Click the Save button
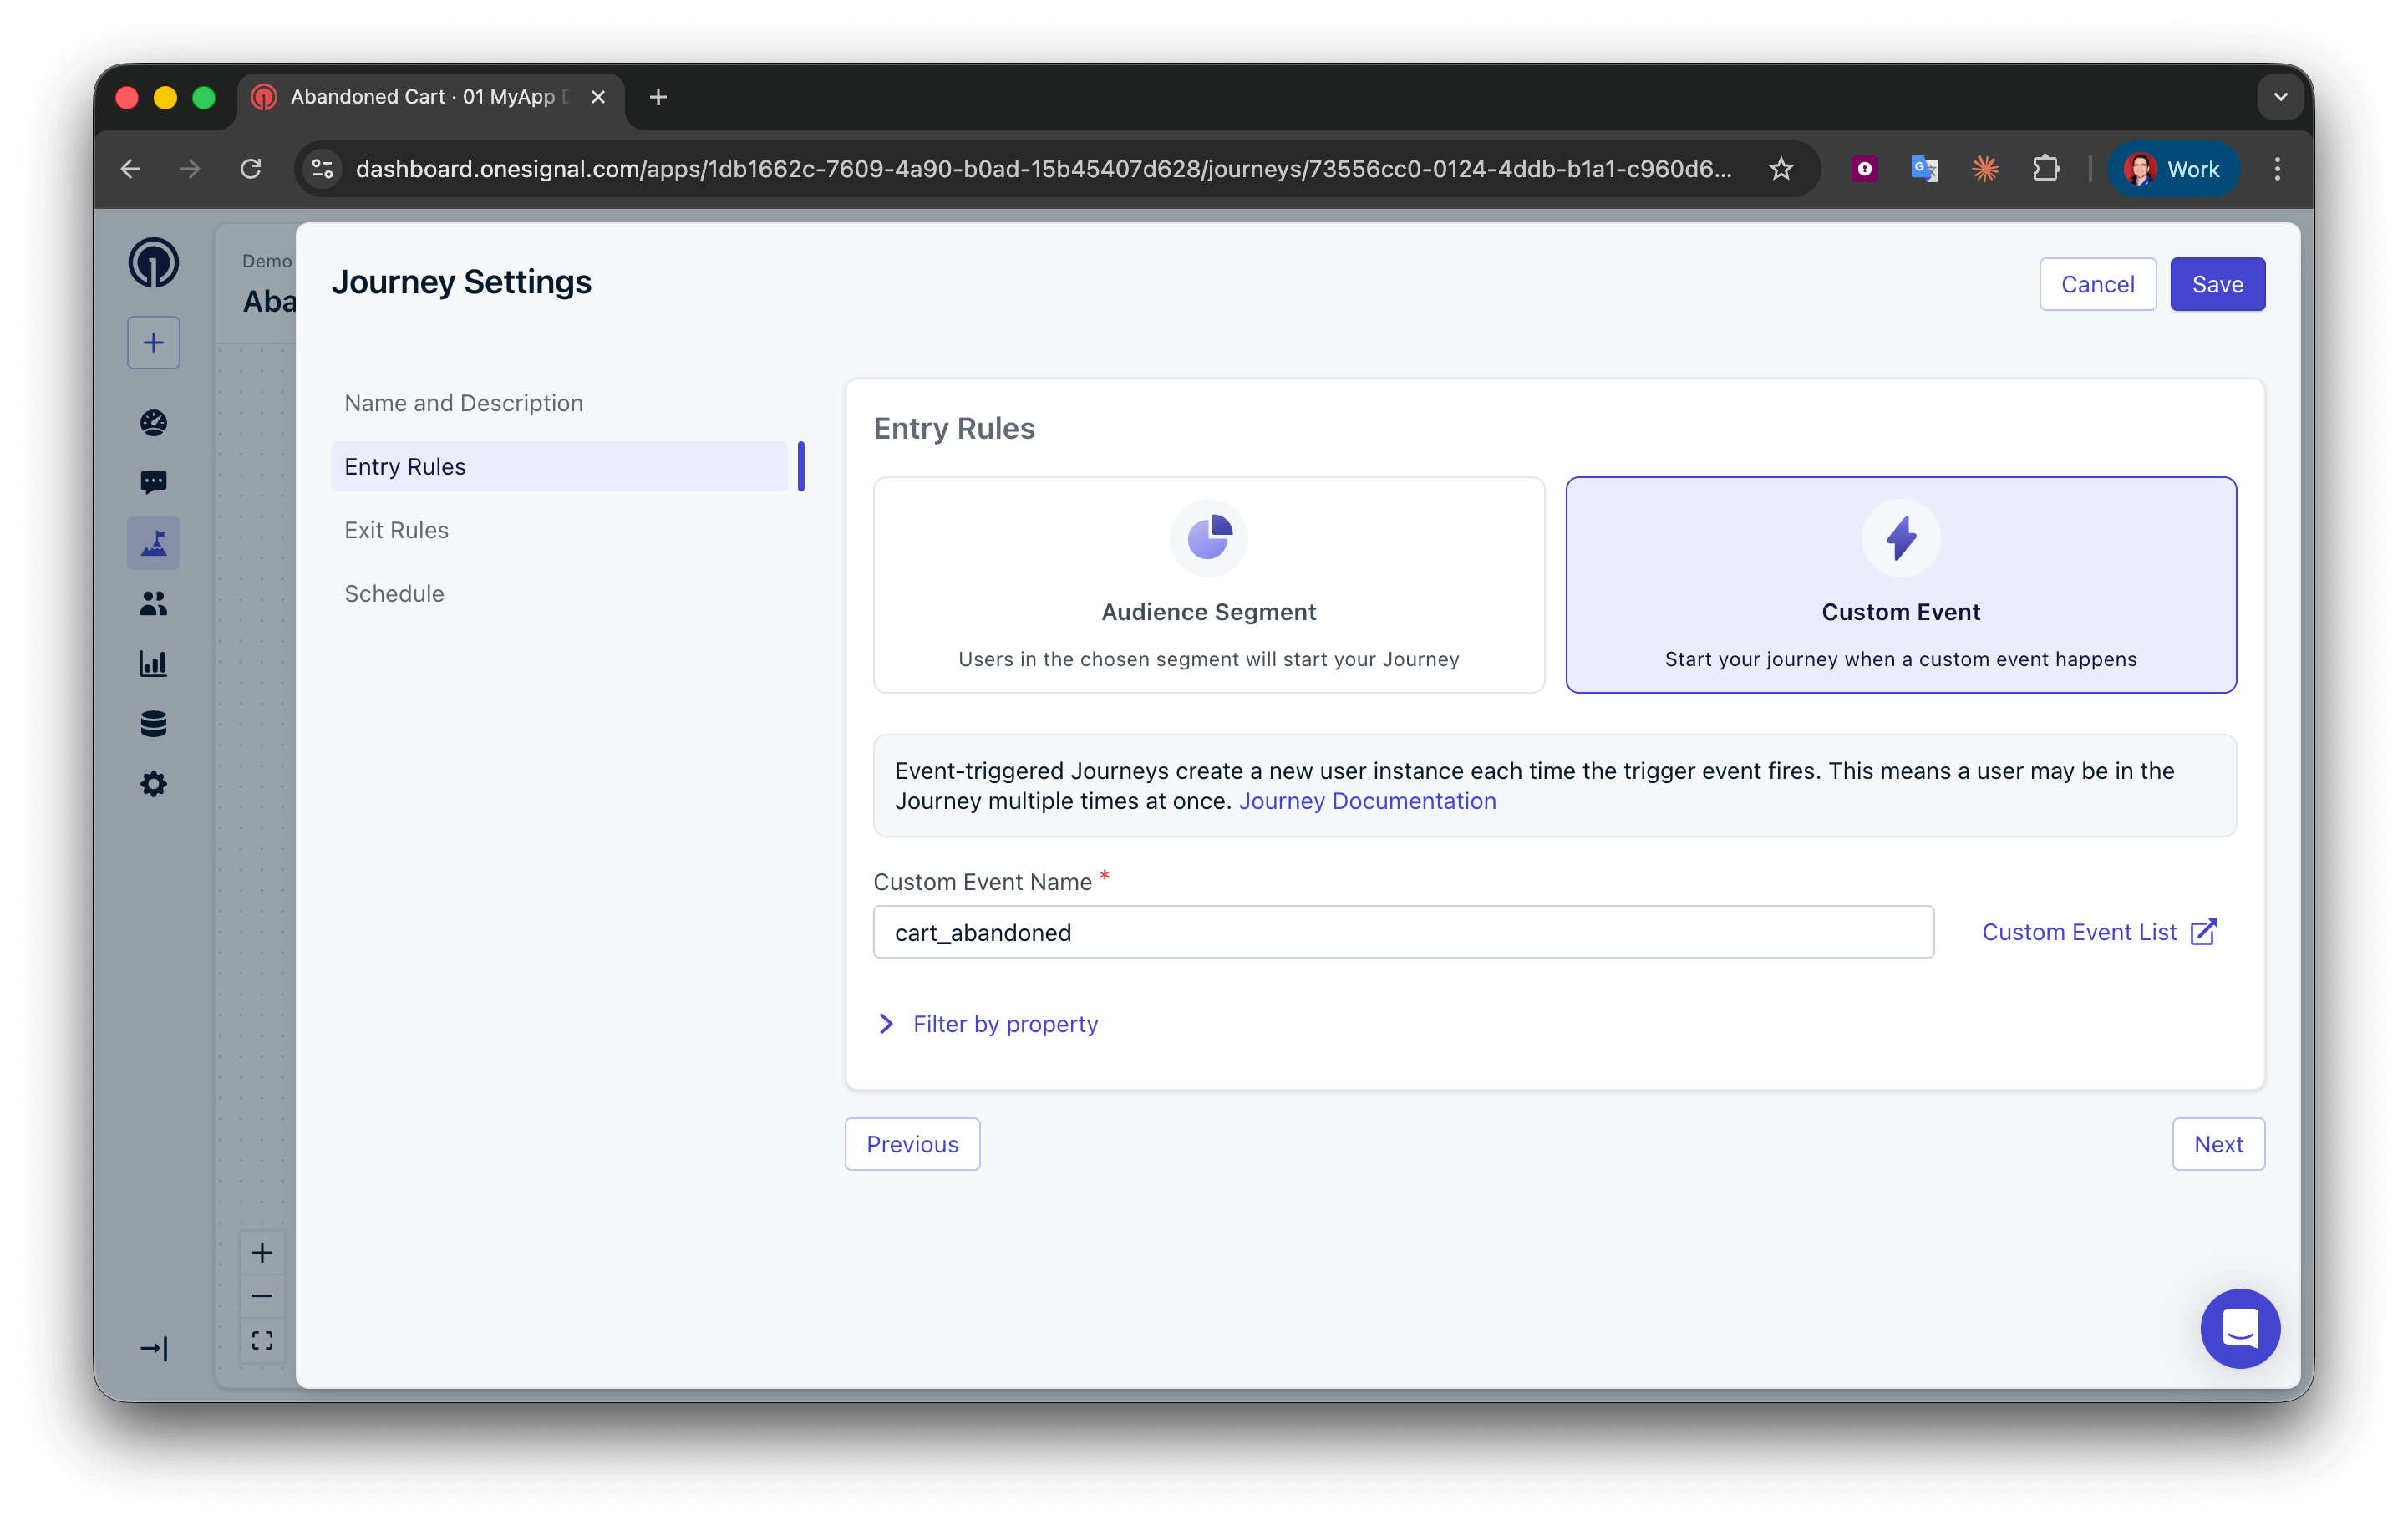Screen dimensions: 2408x1526 point(2216,285)
